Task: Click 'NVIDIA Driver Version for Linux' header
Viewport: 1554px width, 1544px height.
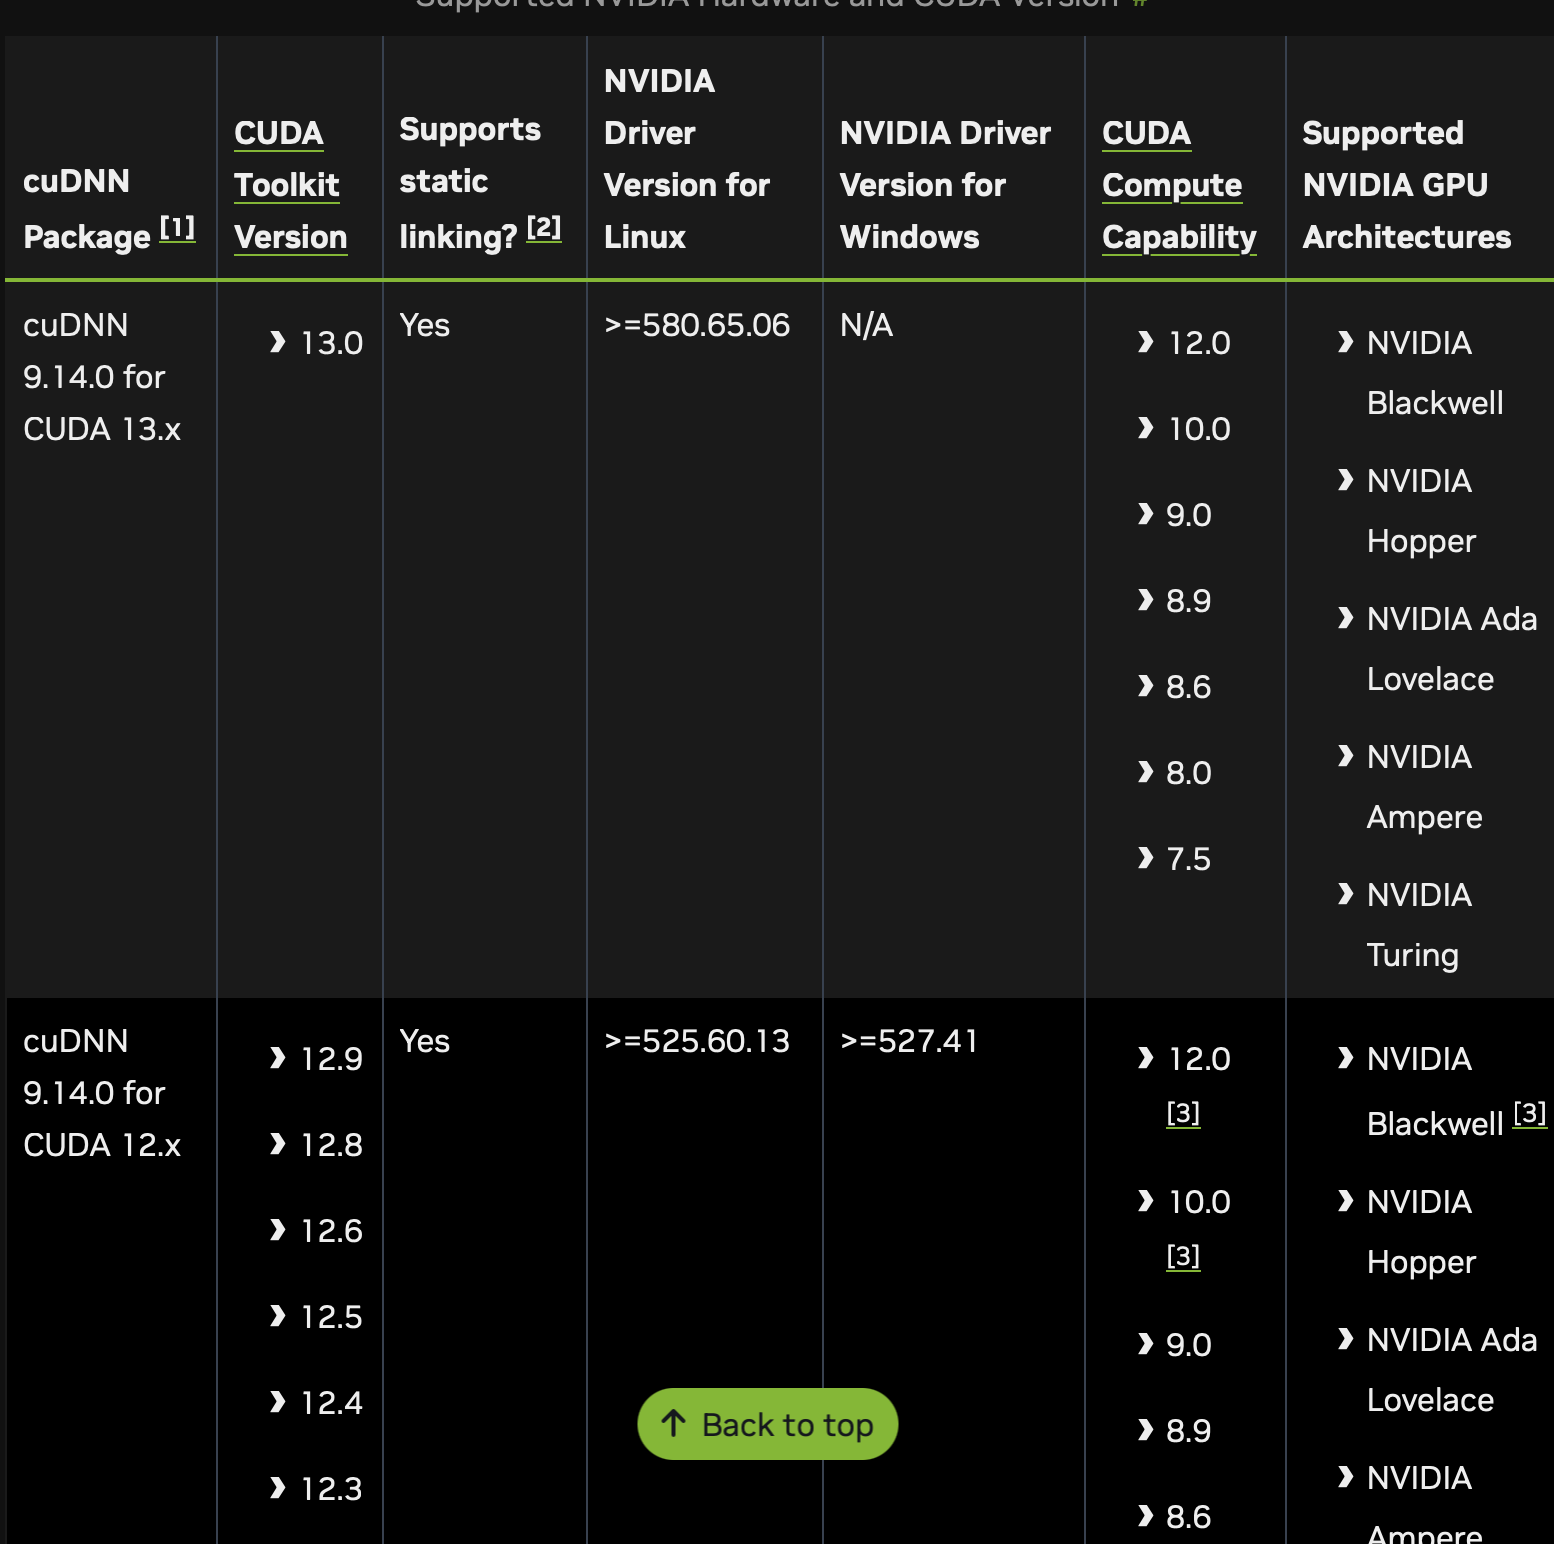Action: coord(687,159)
